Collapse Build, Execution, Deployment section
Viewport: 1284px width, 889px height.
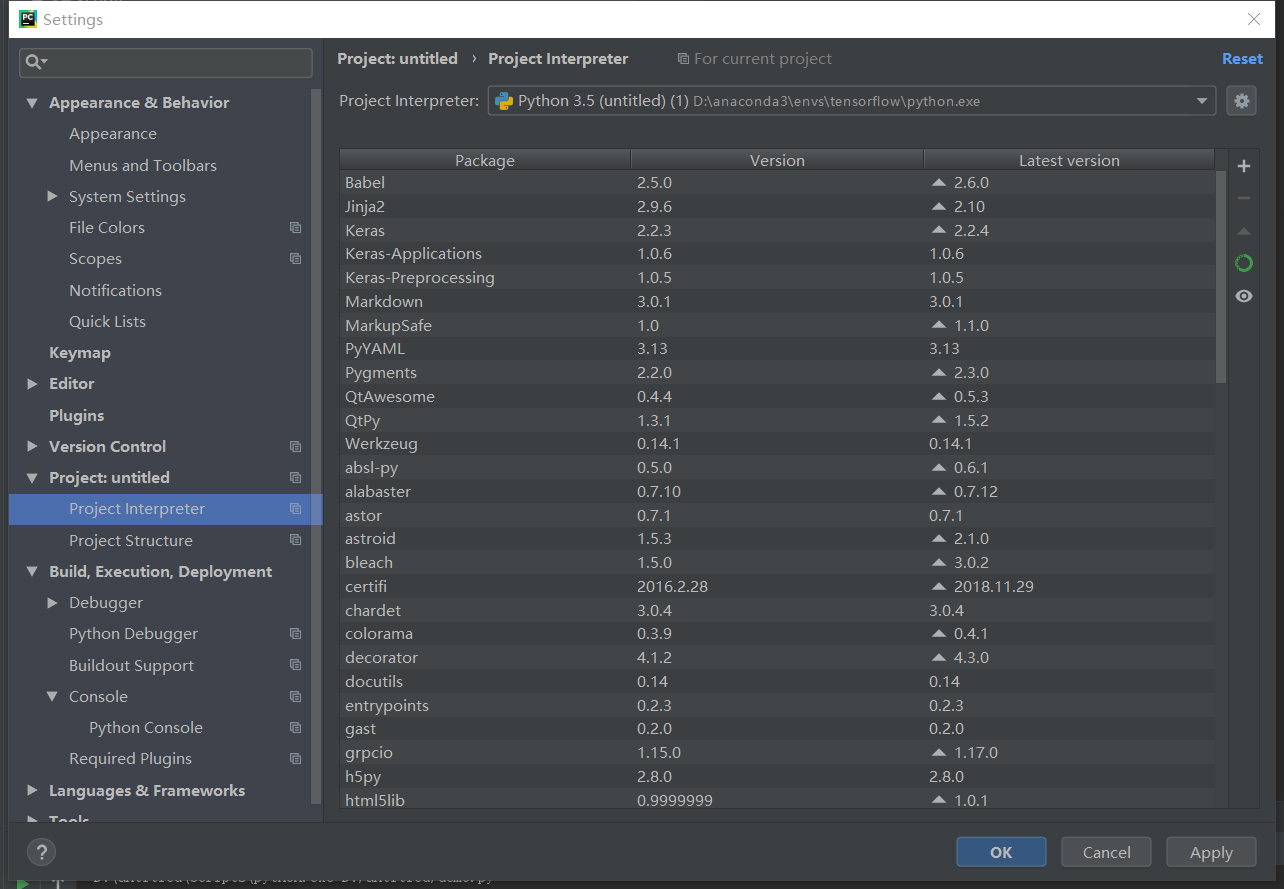(32, 572)
